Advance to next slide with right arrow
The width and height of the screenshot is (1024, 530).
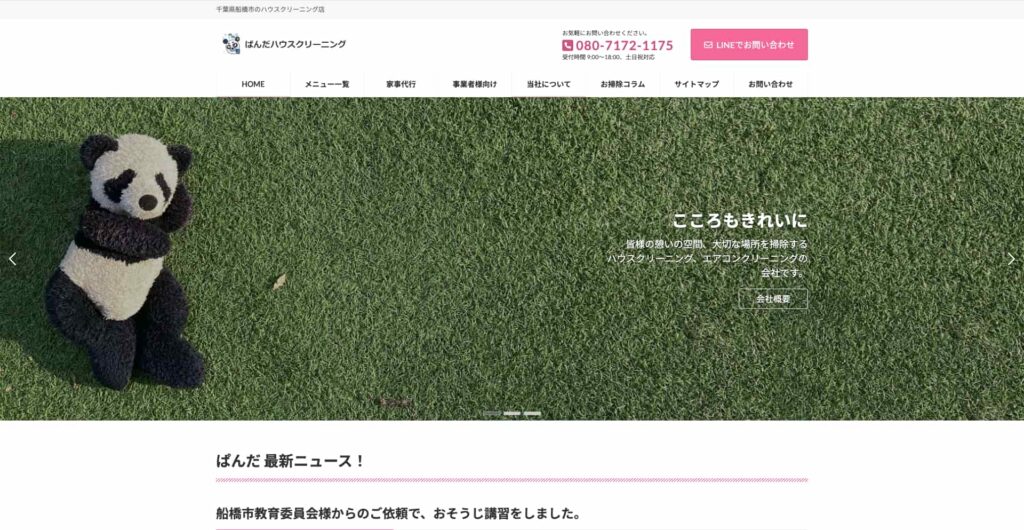coord(1011,259)
